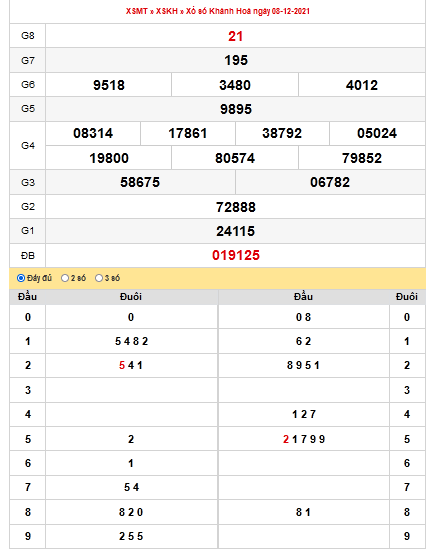
Task: Click G3 number 06782
Action: coord(330,182)
